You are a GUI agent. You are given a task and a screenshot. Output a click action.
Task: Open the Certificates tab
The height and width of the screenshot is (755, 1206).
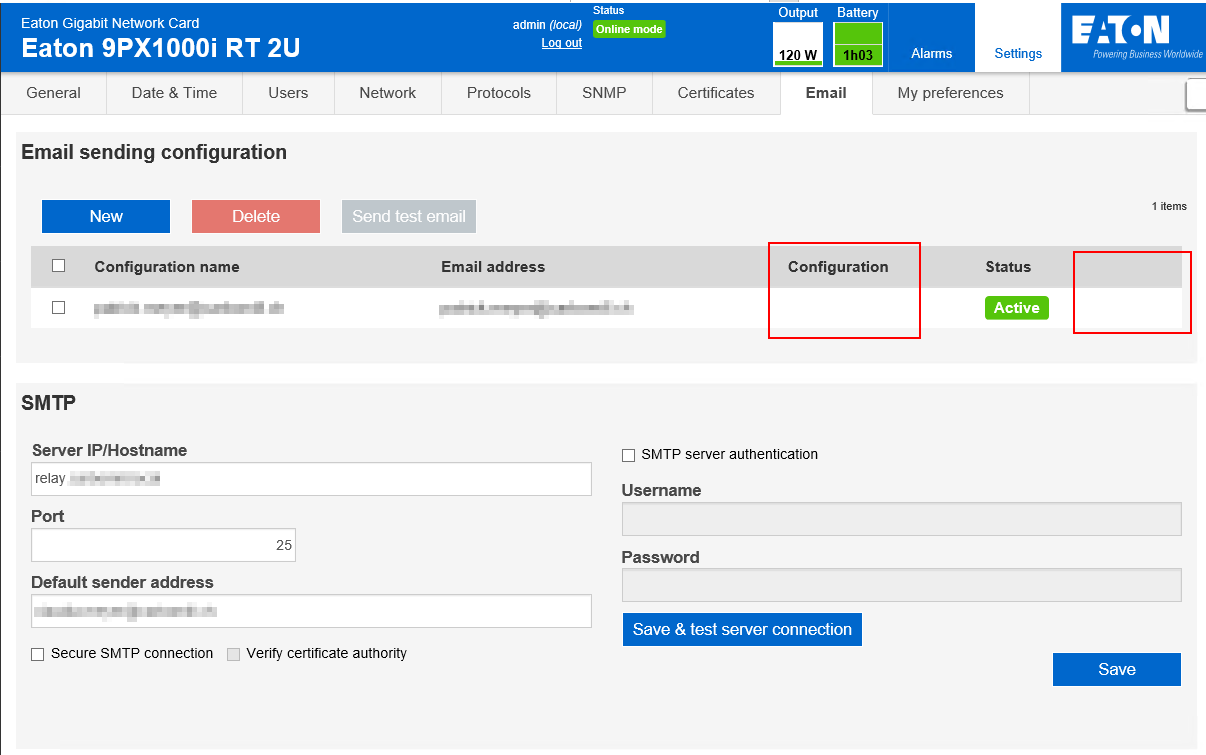(x=716, y=93)
